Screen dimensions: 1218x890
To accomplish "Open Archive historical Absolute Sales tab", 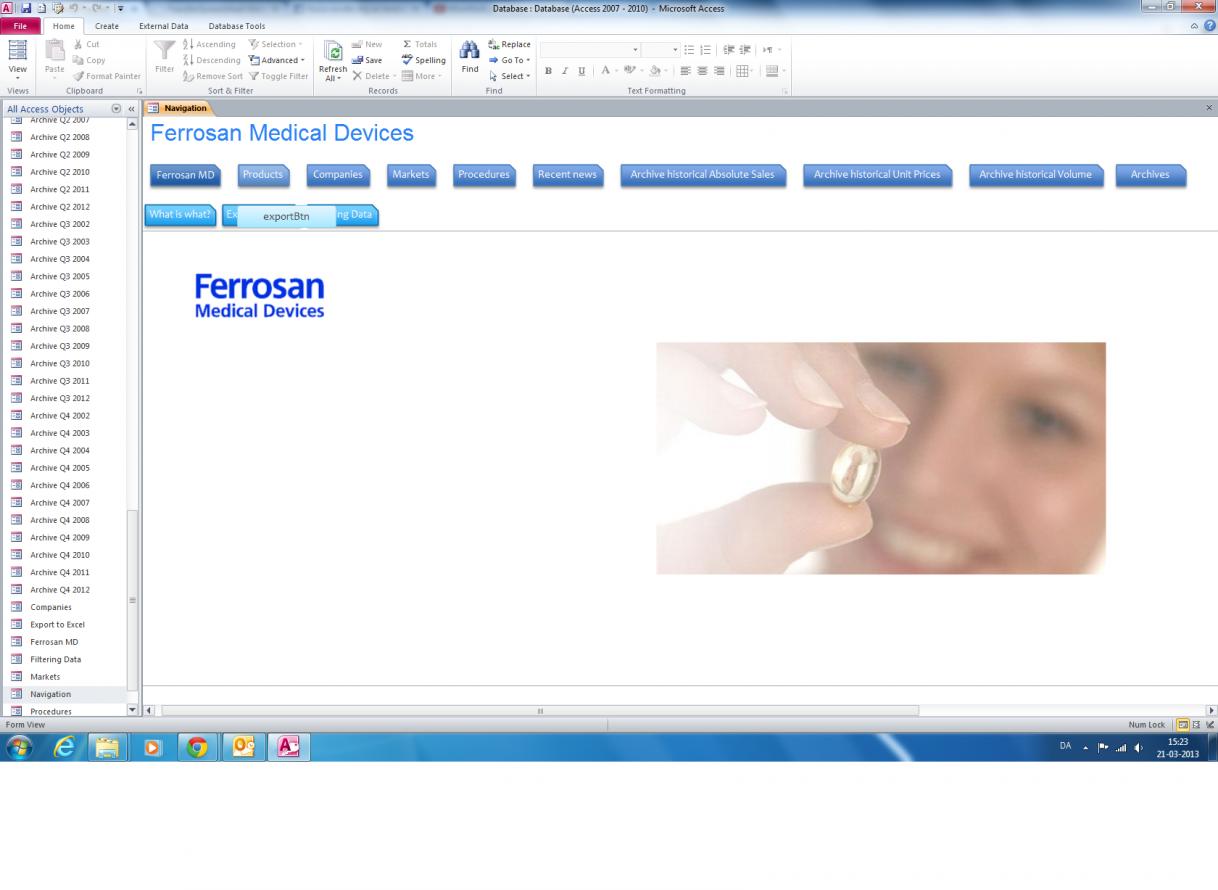I will click(703, 175).
